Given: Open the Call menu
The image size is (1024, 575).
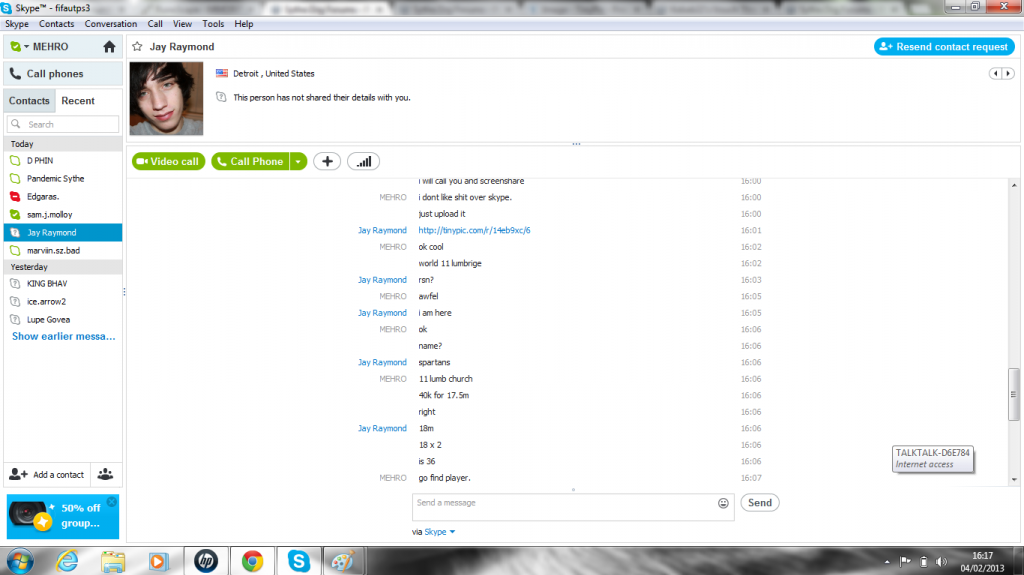Looking at the screenshot, I should tap(155, 24).
